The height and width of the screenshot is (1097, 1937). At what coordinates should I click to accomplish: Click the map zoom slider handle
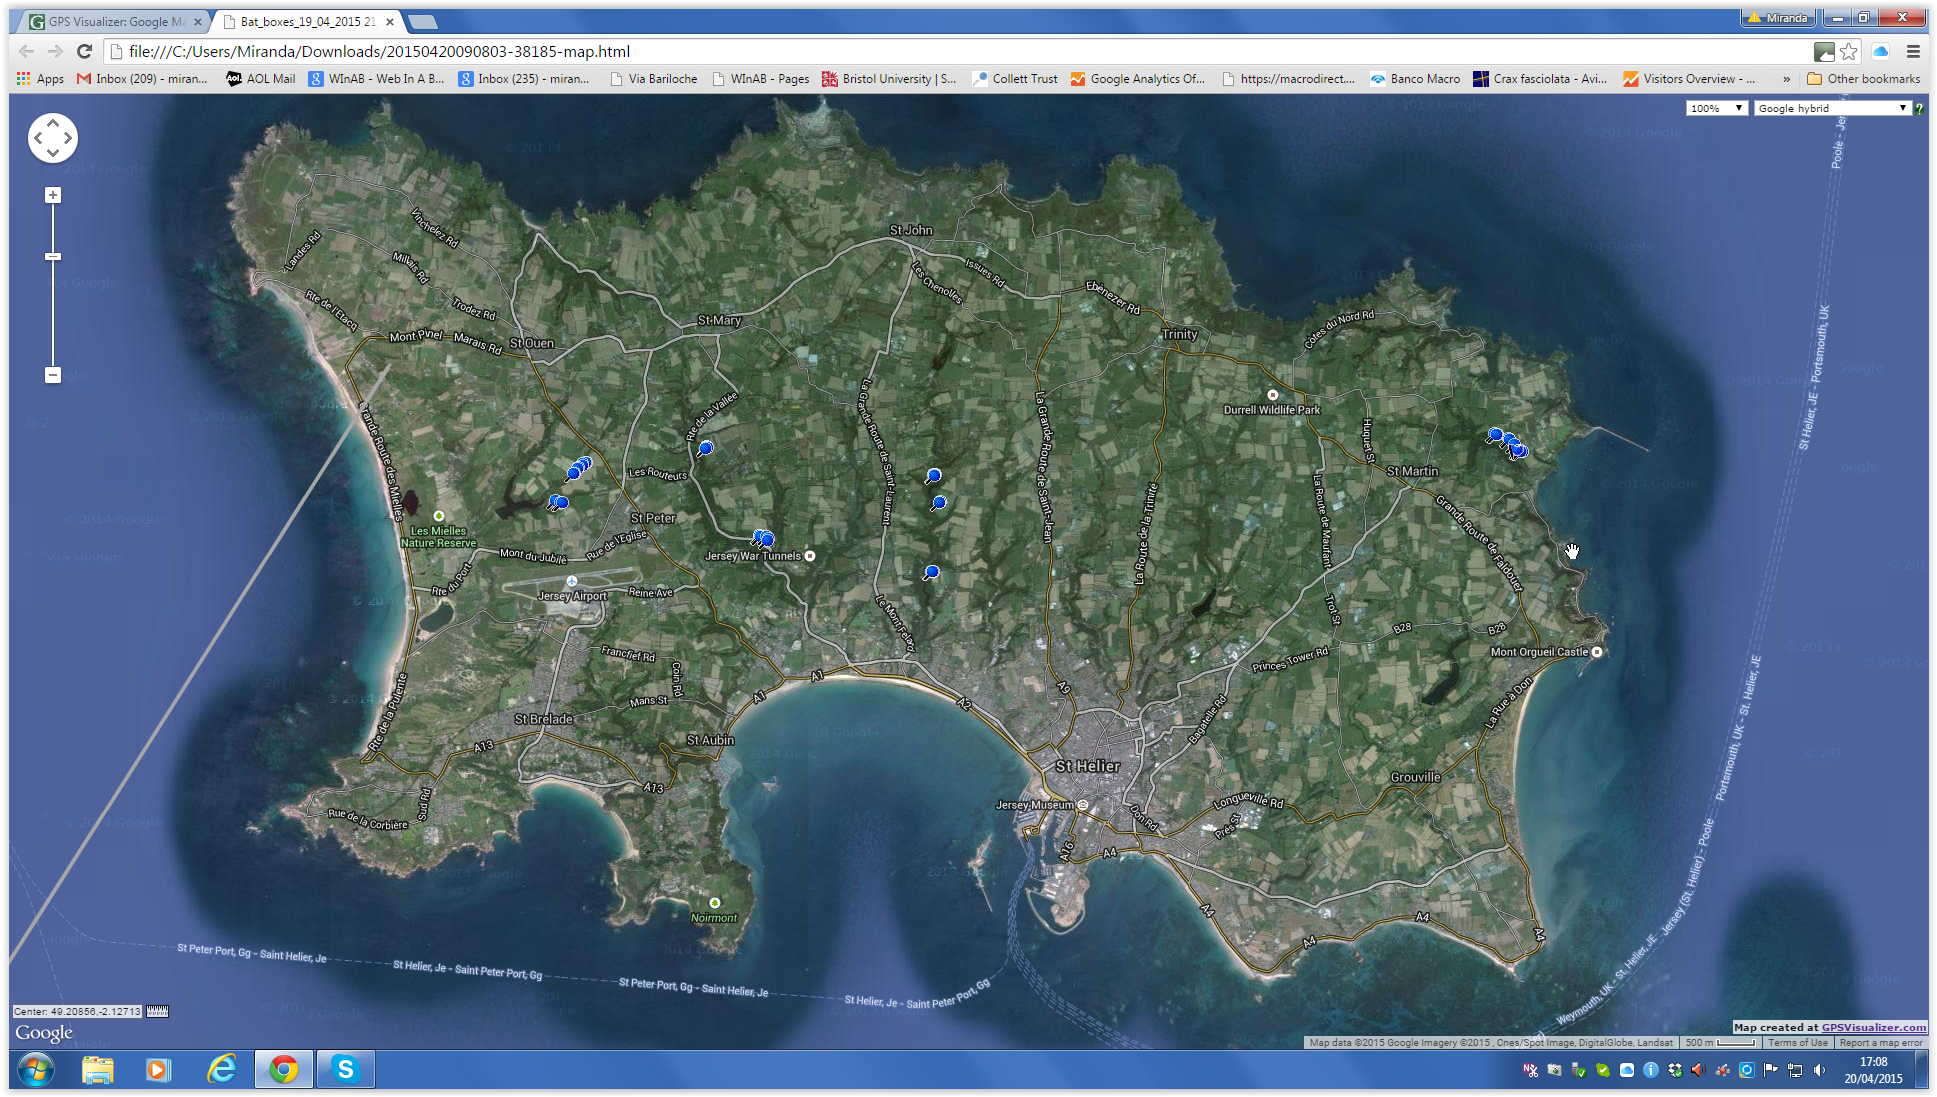53,257
